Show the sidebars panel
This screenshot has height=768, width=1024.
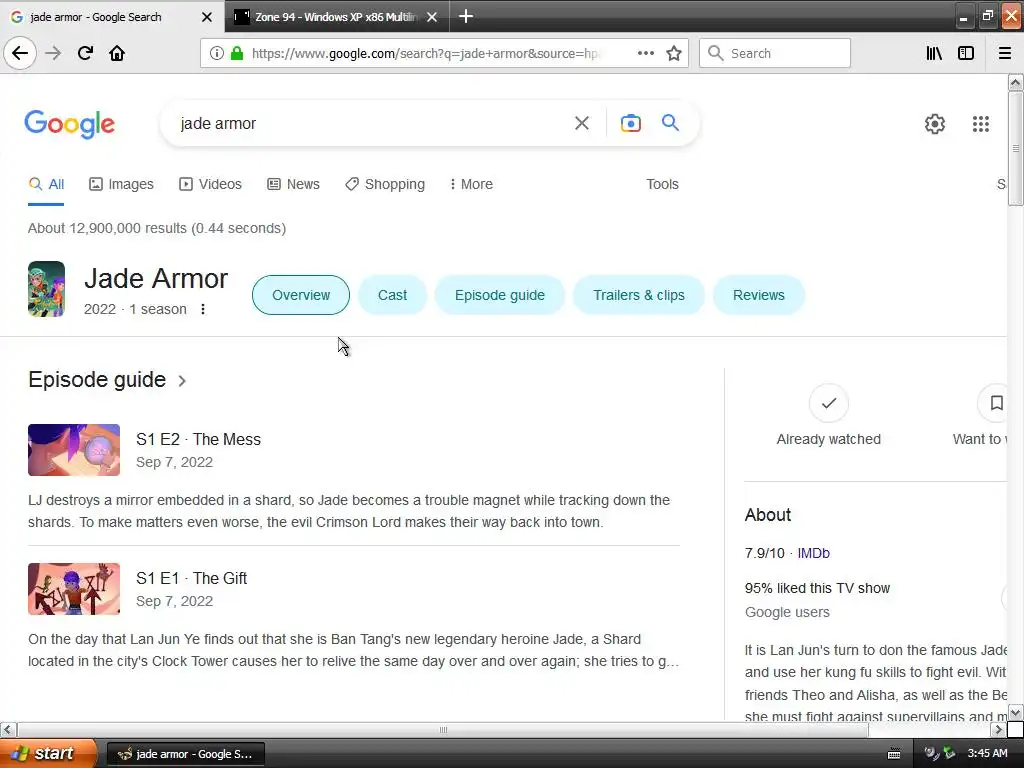(966, 53)
